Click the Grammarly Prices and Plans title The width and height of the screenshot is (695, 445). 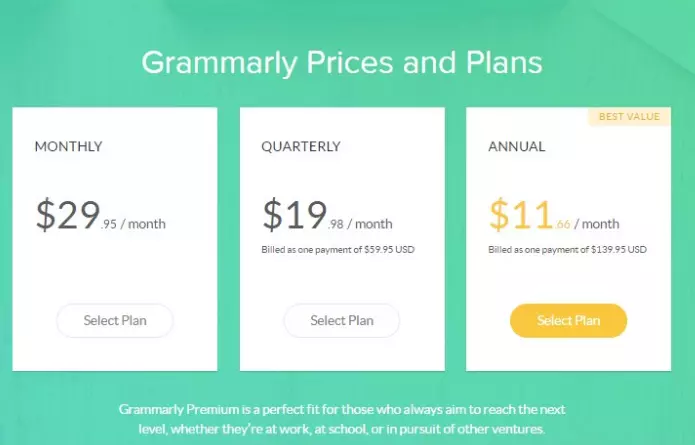pyautogui.click(x=342, y=62)
